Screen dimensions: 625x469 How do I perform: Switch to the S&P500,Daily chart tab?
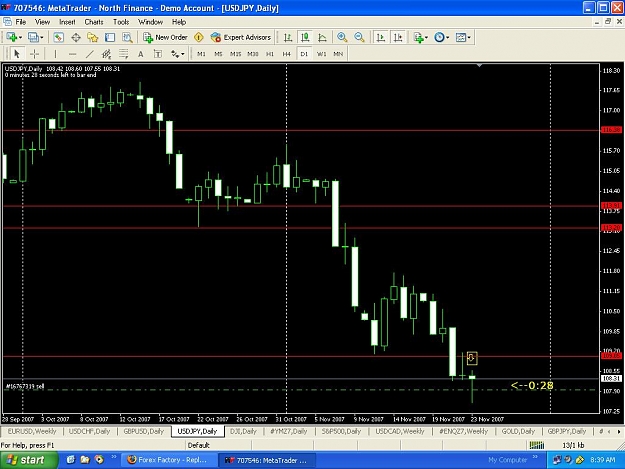coord(341,431)
